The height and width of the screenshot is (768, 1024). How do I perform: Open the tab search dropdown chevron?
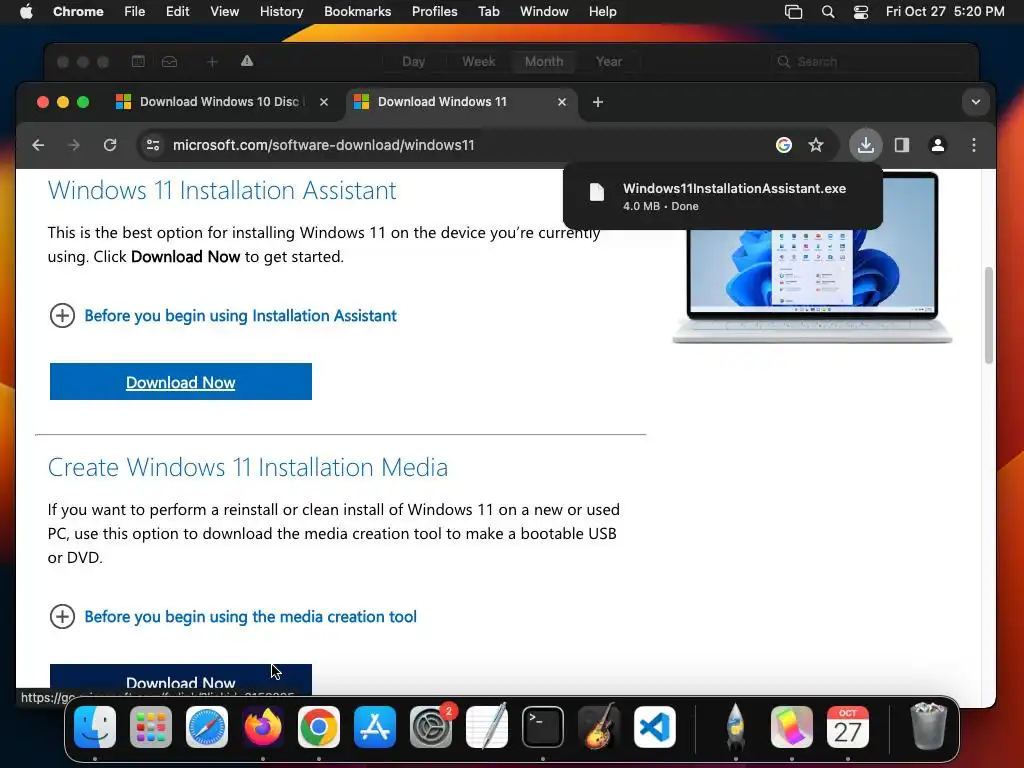pos(976,102)
